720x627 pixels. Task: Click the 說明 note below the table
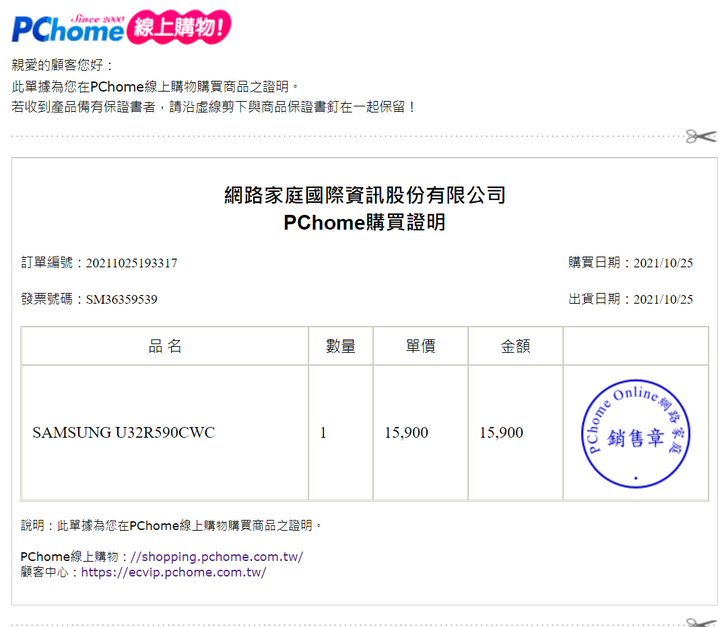[x=171, y=525]
